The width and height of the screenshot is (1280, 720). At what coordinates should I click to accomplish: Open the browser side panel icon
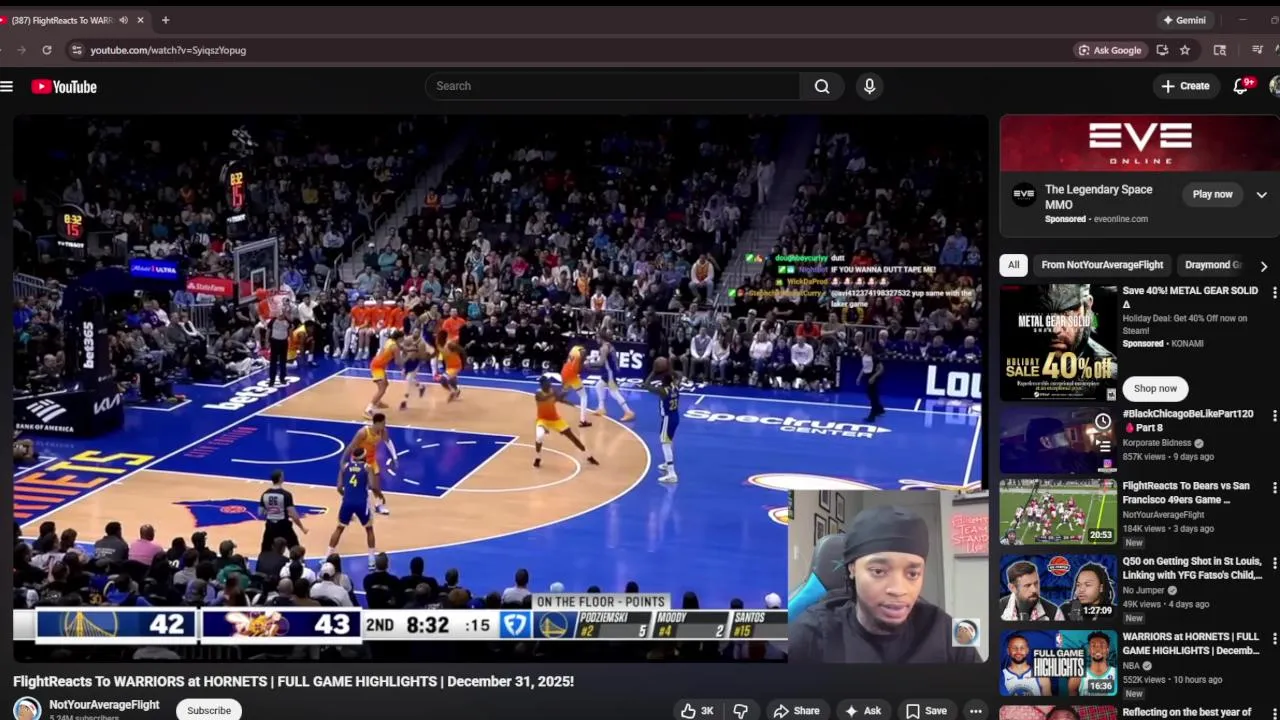click(1220, 50)
